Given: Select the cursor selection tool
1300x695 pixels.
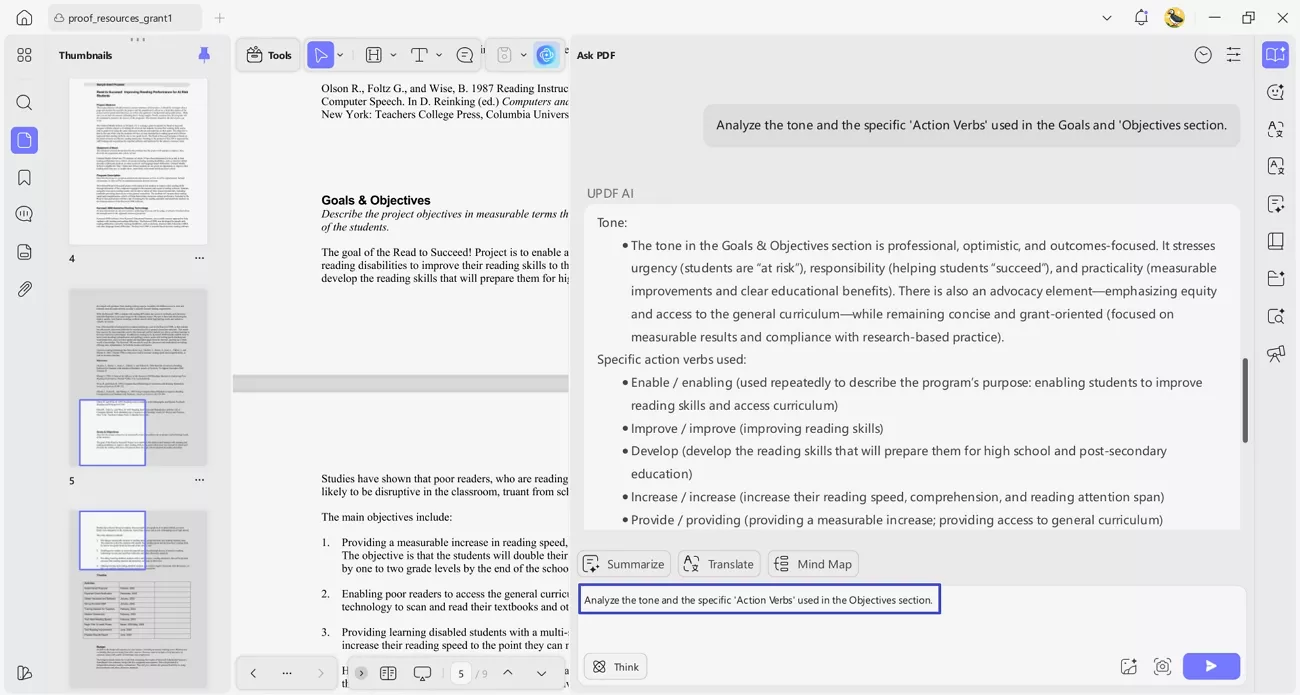Looking at the screenshot, I should point(320,55).
